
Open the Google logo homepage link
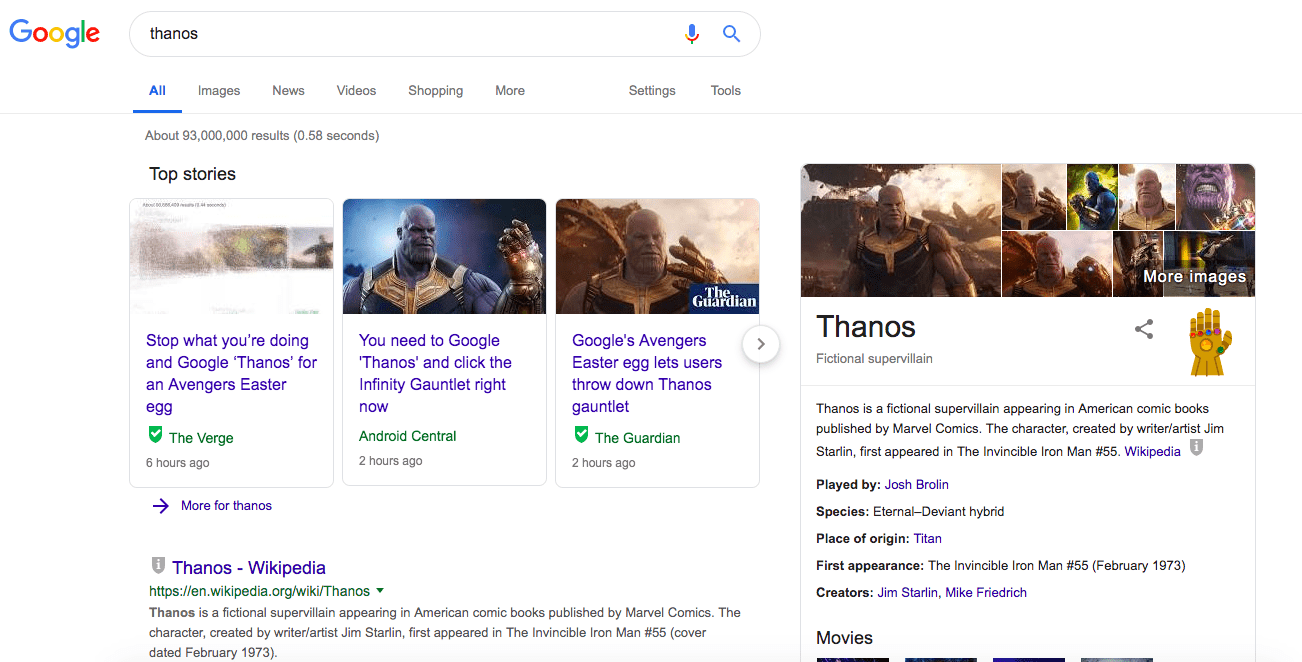coord(55,33)
